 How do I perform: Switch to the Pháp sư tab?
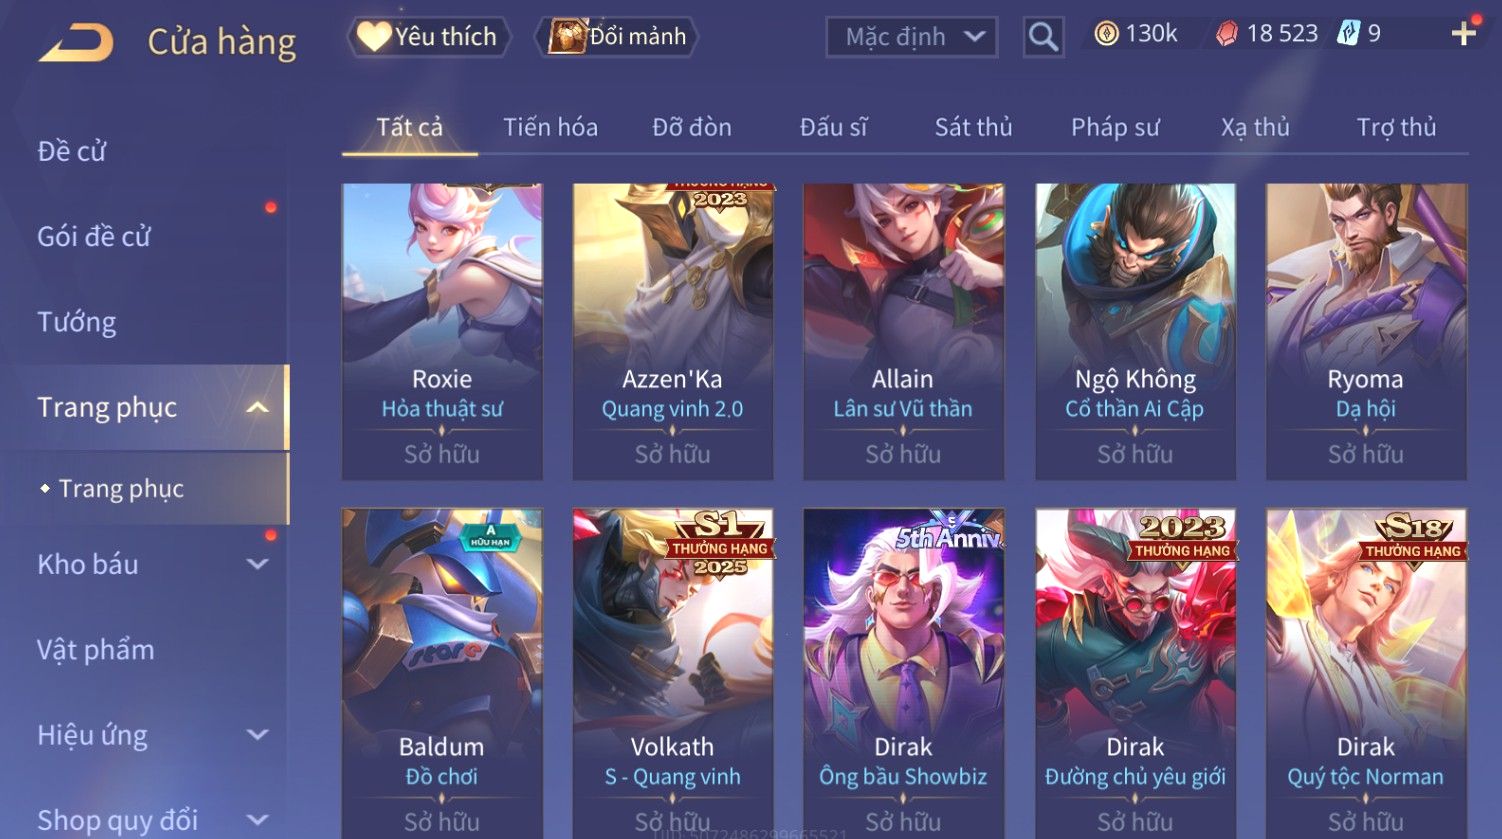tap(1115, 127)
